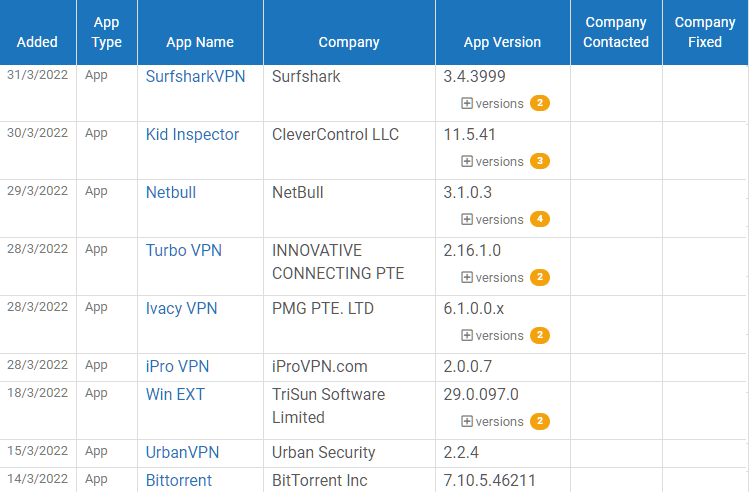Expand versions list for Win EXT
This screenshot has width=750, height=492.
tap(491, 422)
